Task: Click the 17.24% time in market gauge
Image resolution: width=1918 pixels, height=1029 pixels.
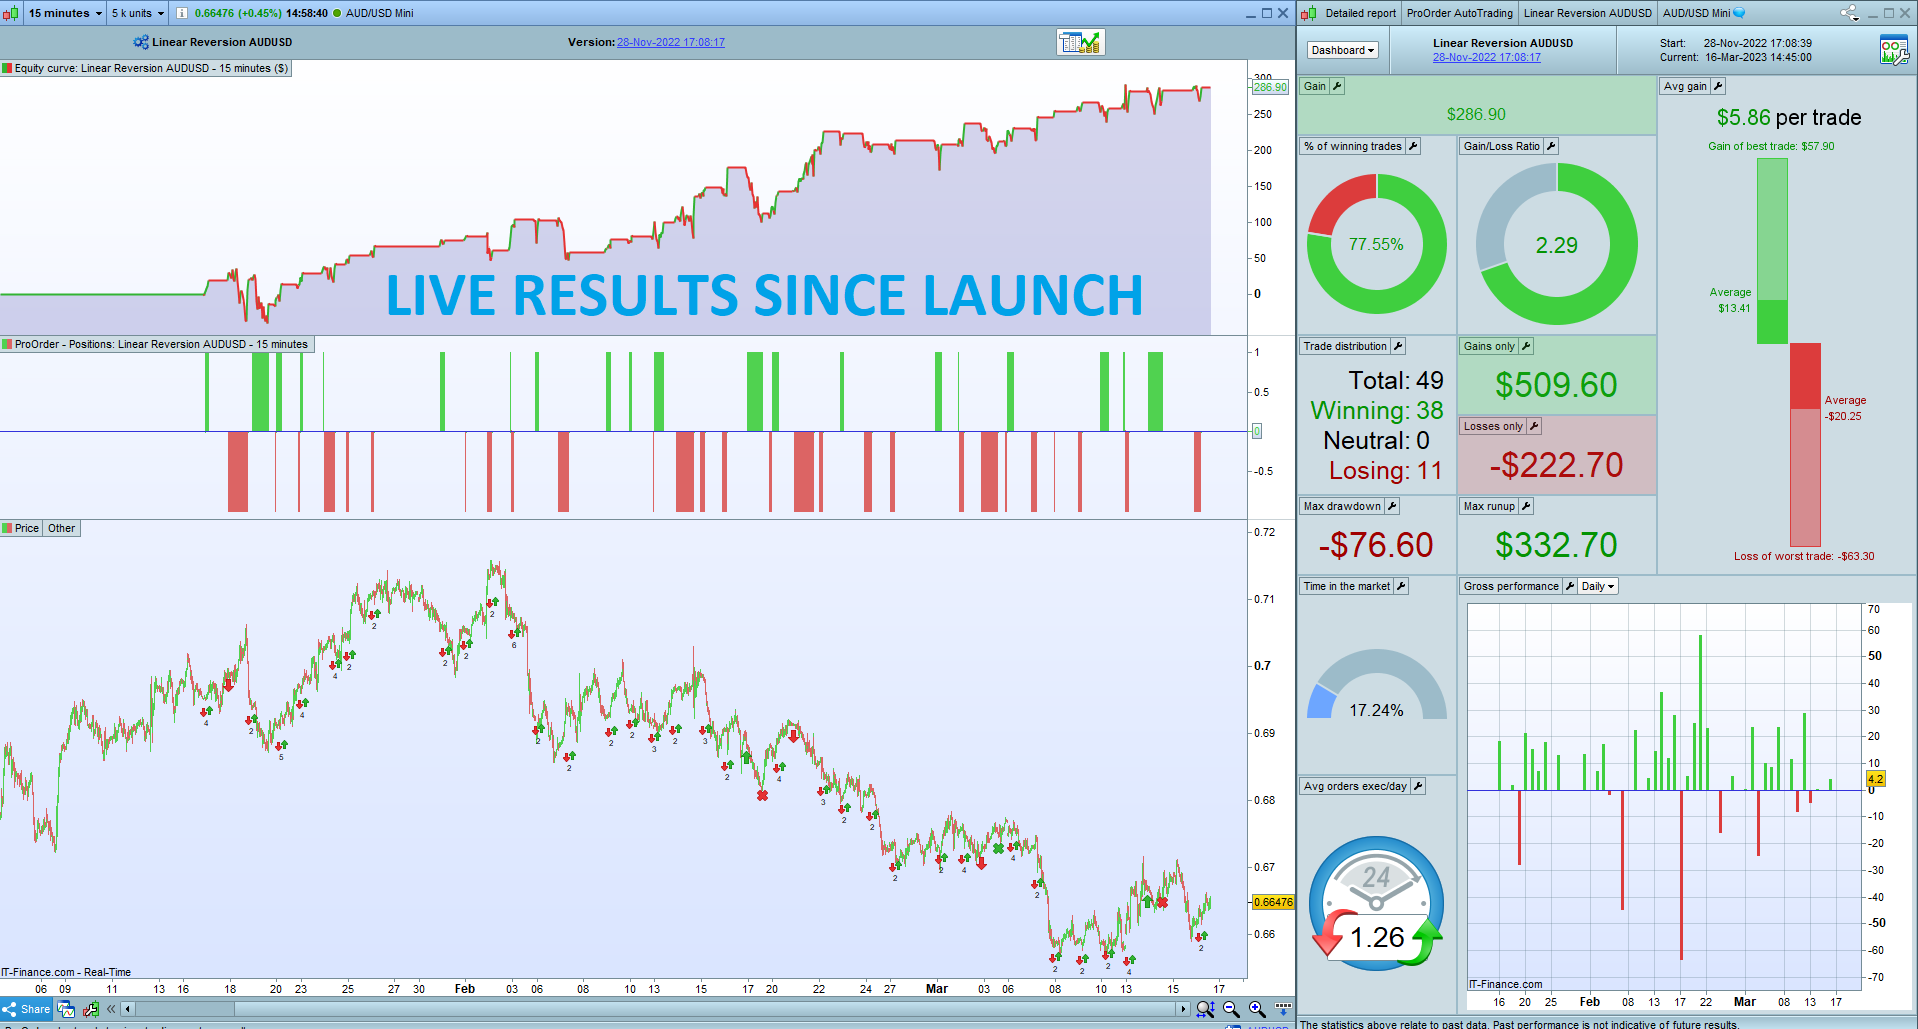Action: (x=1377, y=685)
